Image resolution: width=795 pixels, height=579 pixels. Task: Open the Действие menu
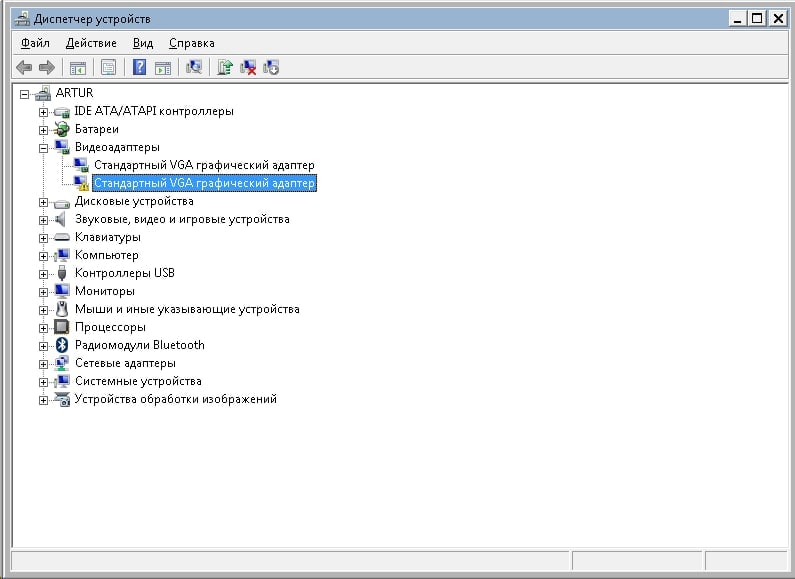[x=91, y=44]
